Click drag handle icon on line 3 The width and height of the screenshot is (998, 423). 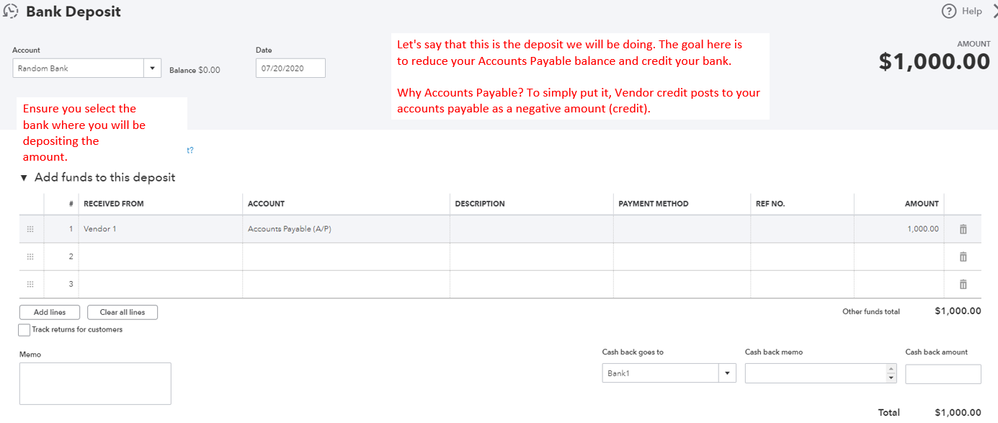click(x=30, y=284)
